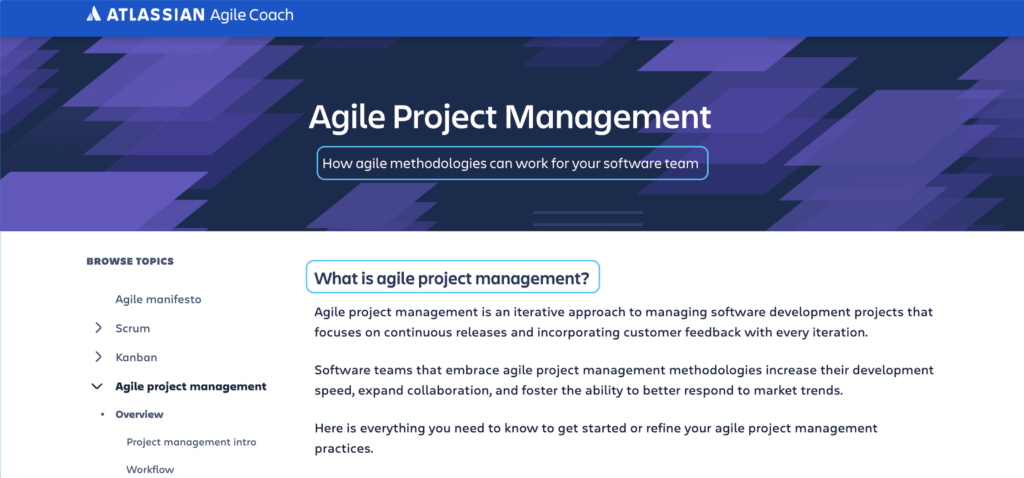Go to the Overview subsection

click(x=139, y=414)
